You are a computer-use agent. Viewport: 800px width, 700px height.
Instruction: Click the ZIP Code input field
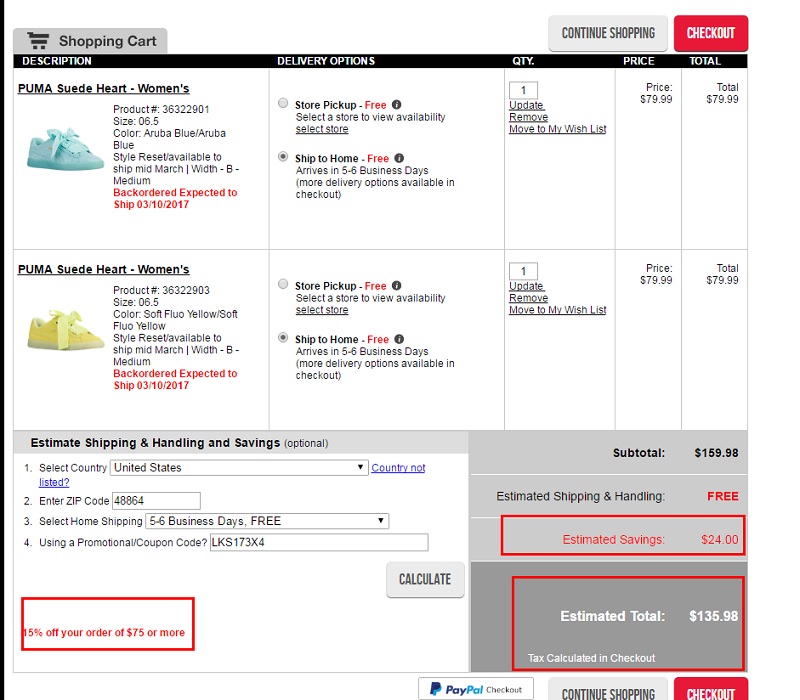pyautogui.click(x=156, y=501)
